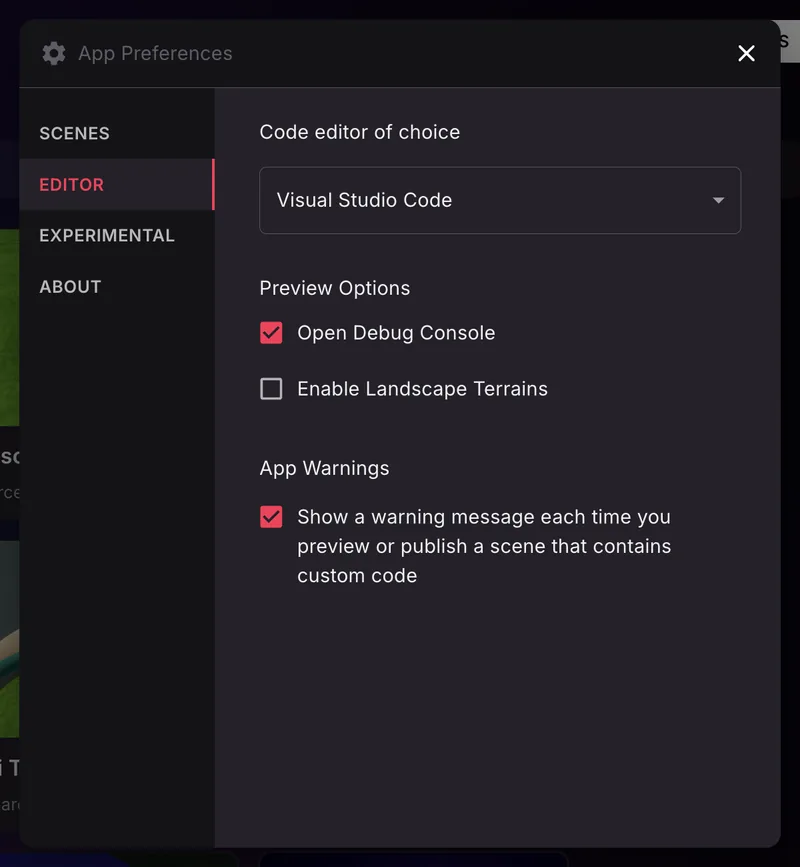The height and width of the screenshot is (867, 800).
Task: Click the App Preferences gear icon
Action: pos(54,54)
